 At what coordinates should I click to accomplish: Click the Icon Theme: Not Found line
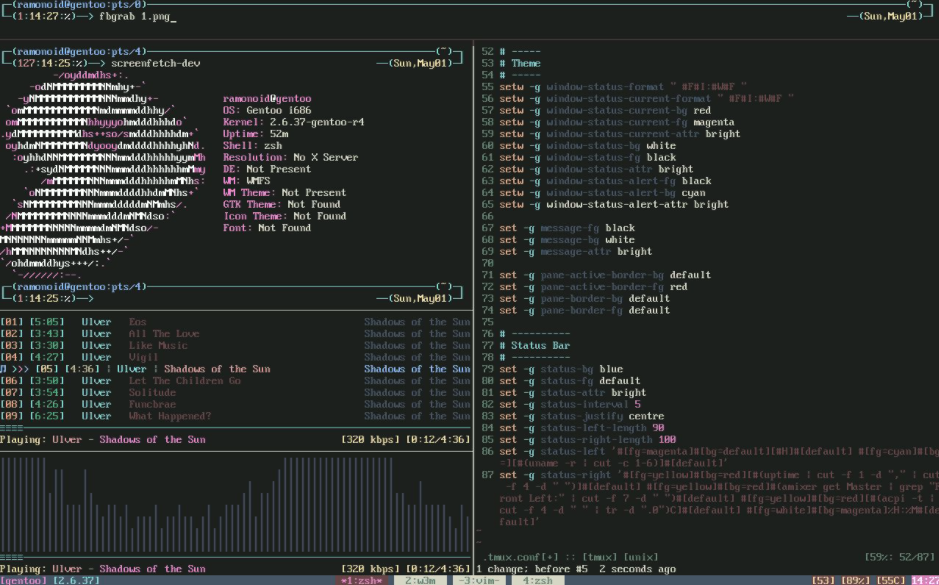tap(284, 216)
